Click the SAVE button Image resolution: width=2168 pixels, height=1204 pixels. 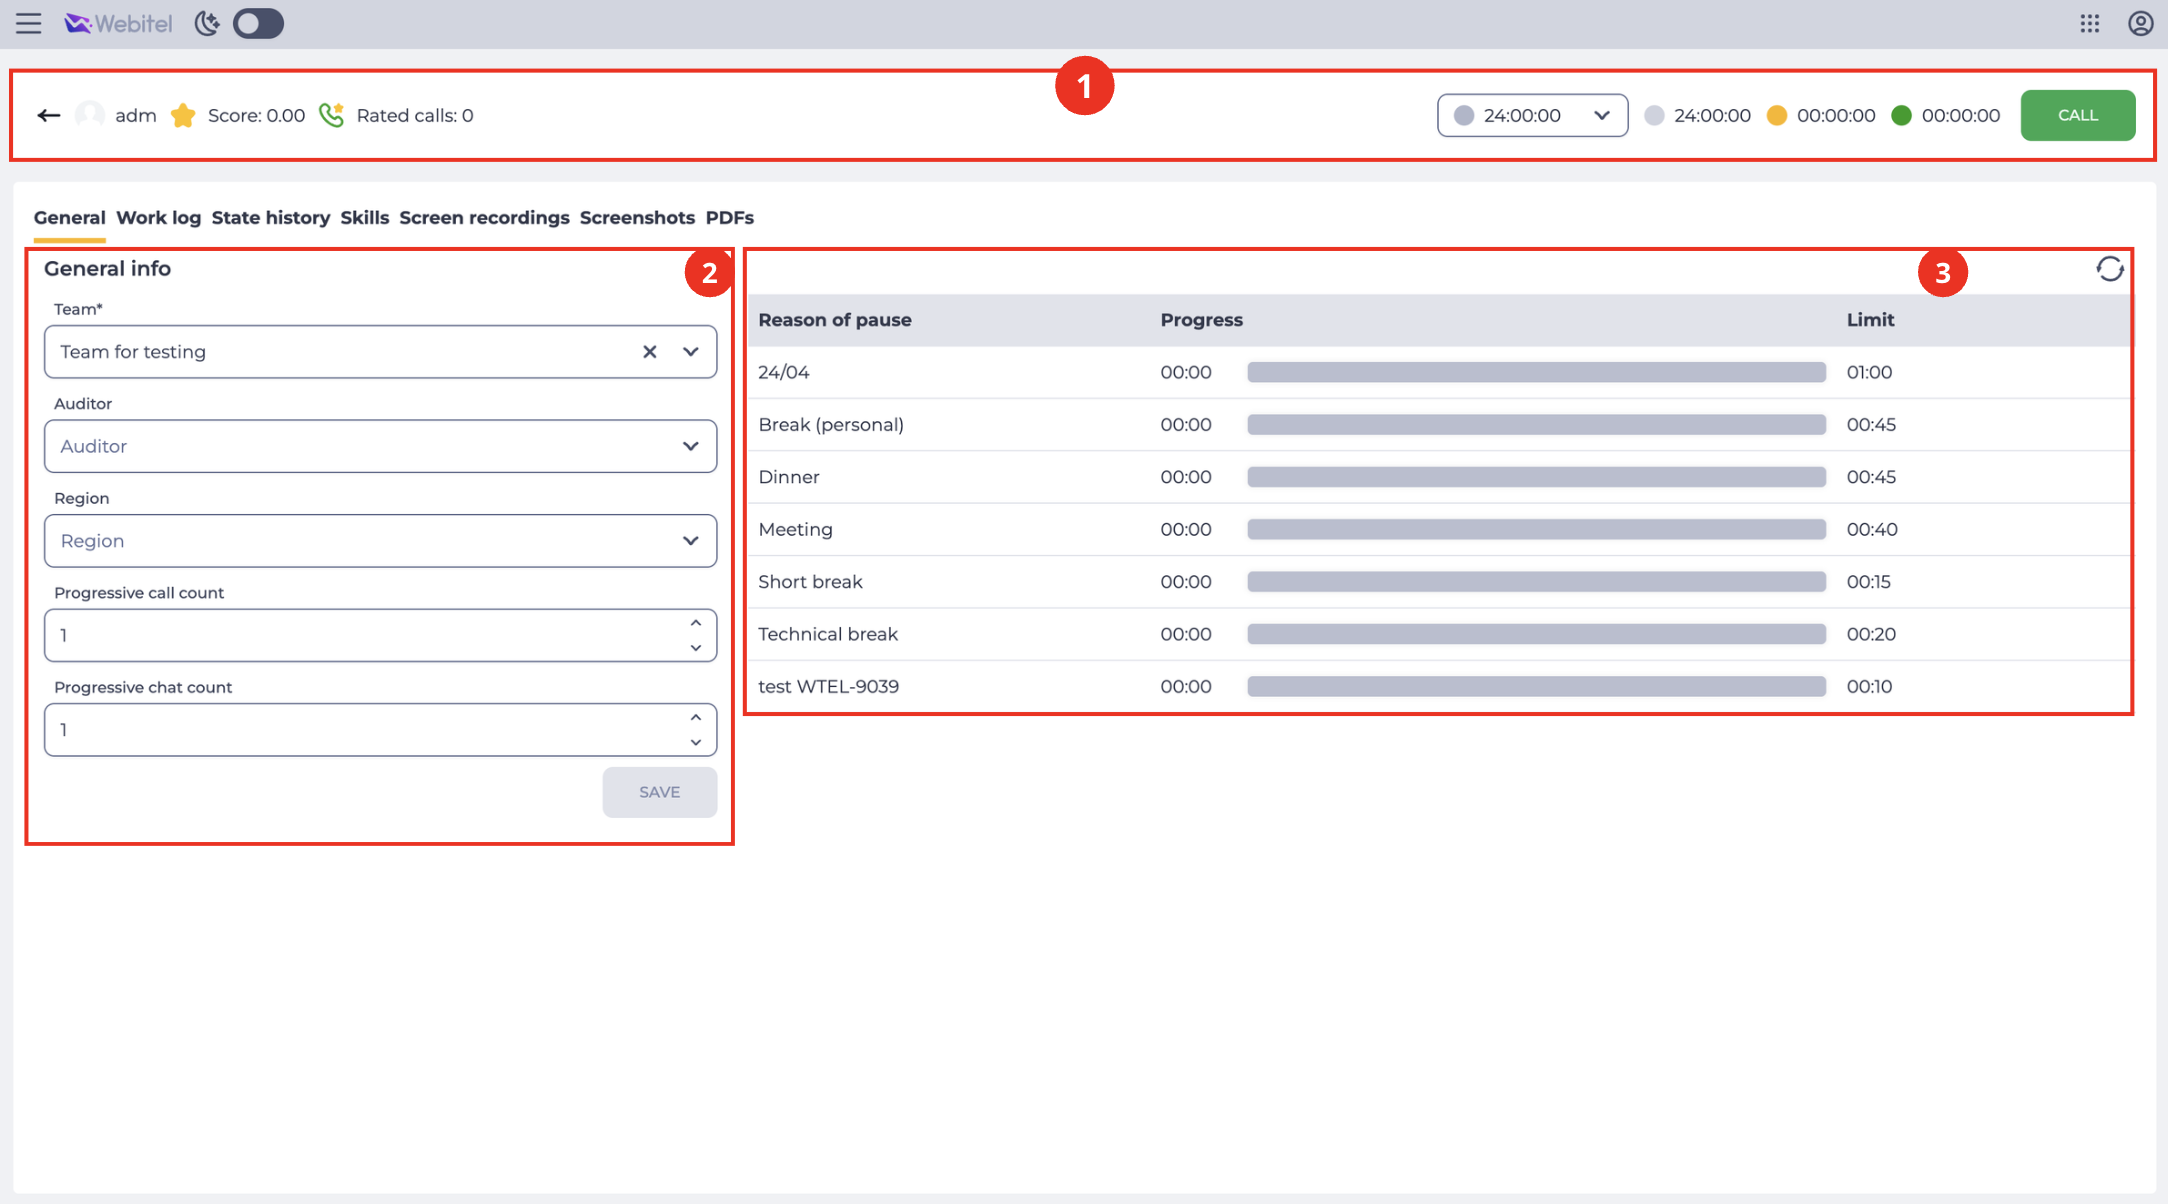659,792
